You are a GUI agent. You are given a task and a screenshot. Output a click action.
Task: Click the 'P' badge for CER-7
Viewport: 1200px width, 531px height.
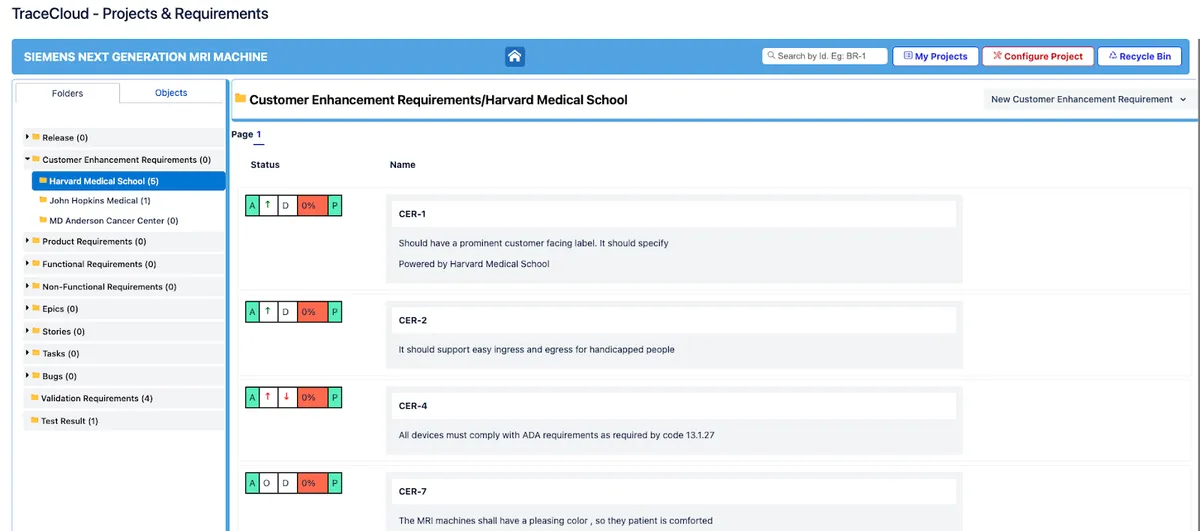[x=335, y=483]
